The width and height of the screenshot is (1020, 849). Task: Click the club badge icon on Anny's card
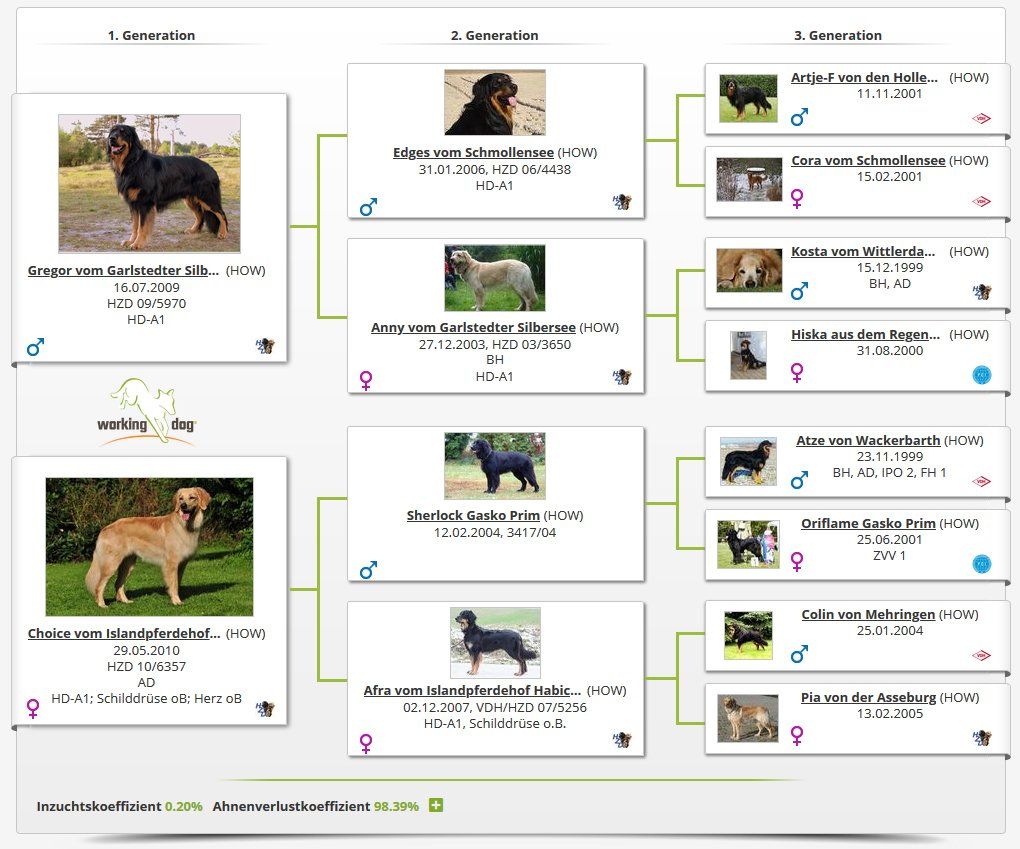(x=622, y=377)
